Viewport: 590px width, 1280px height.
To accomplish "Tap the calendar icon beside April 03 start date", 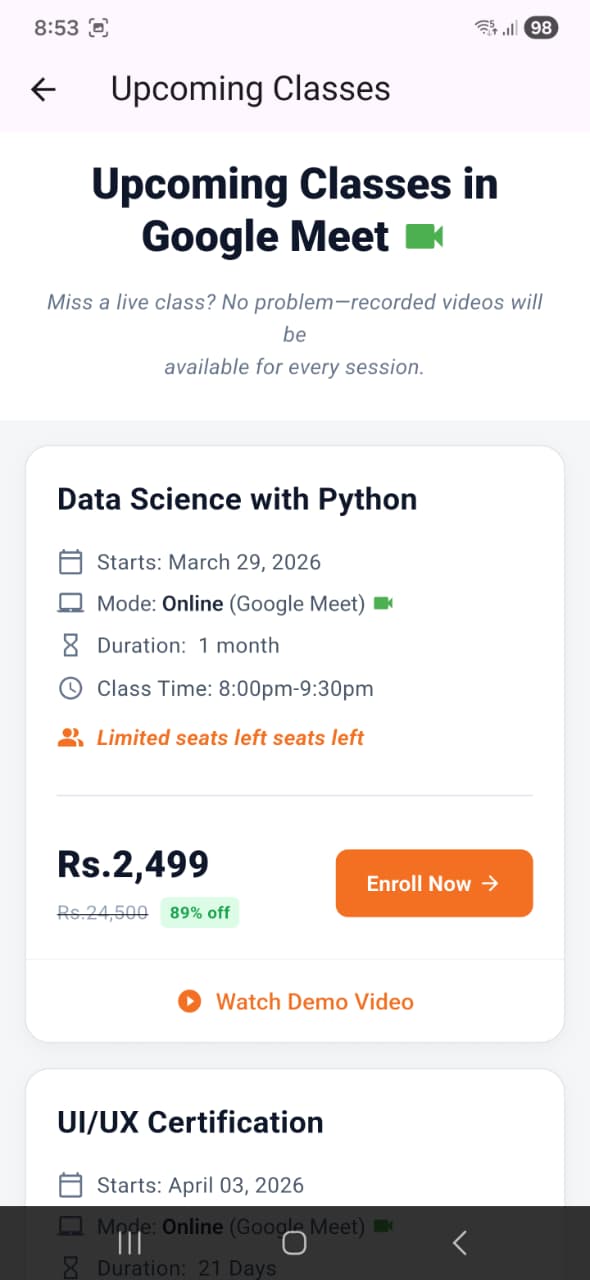I will [x=70, y=1184].
